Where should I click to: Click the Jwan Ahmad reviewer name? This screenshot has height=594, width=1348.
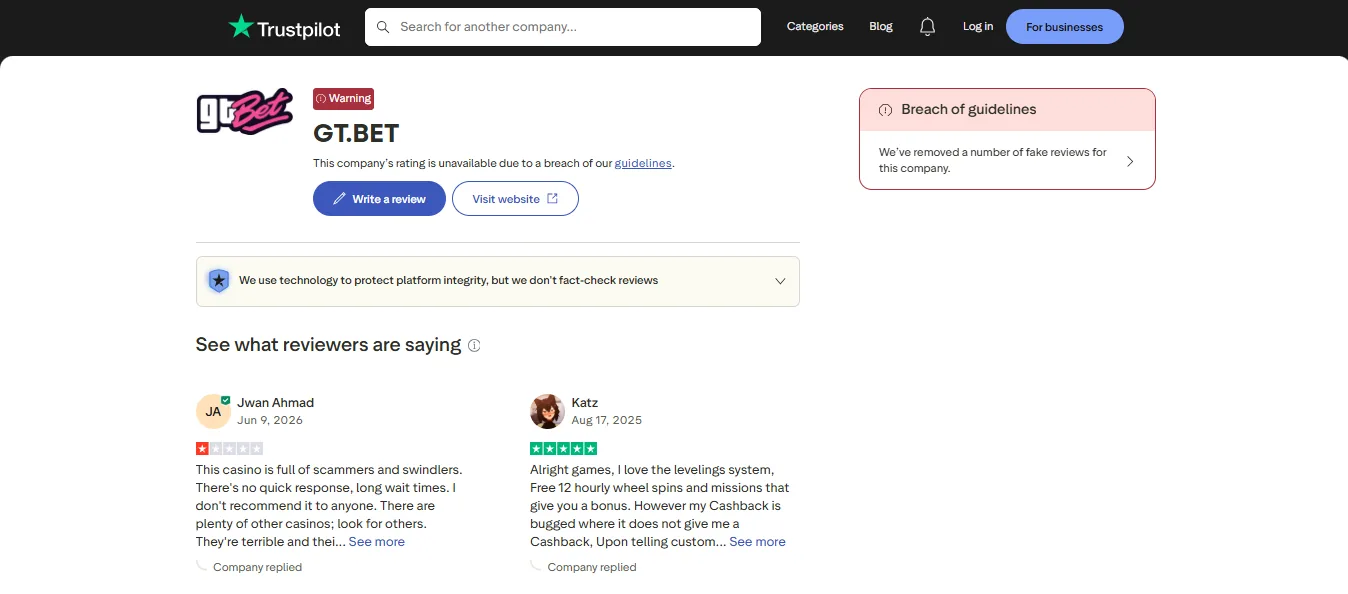pyautogui.click(x=276, y=403)
